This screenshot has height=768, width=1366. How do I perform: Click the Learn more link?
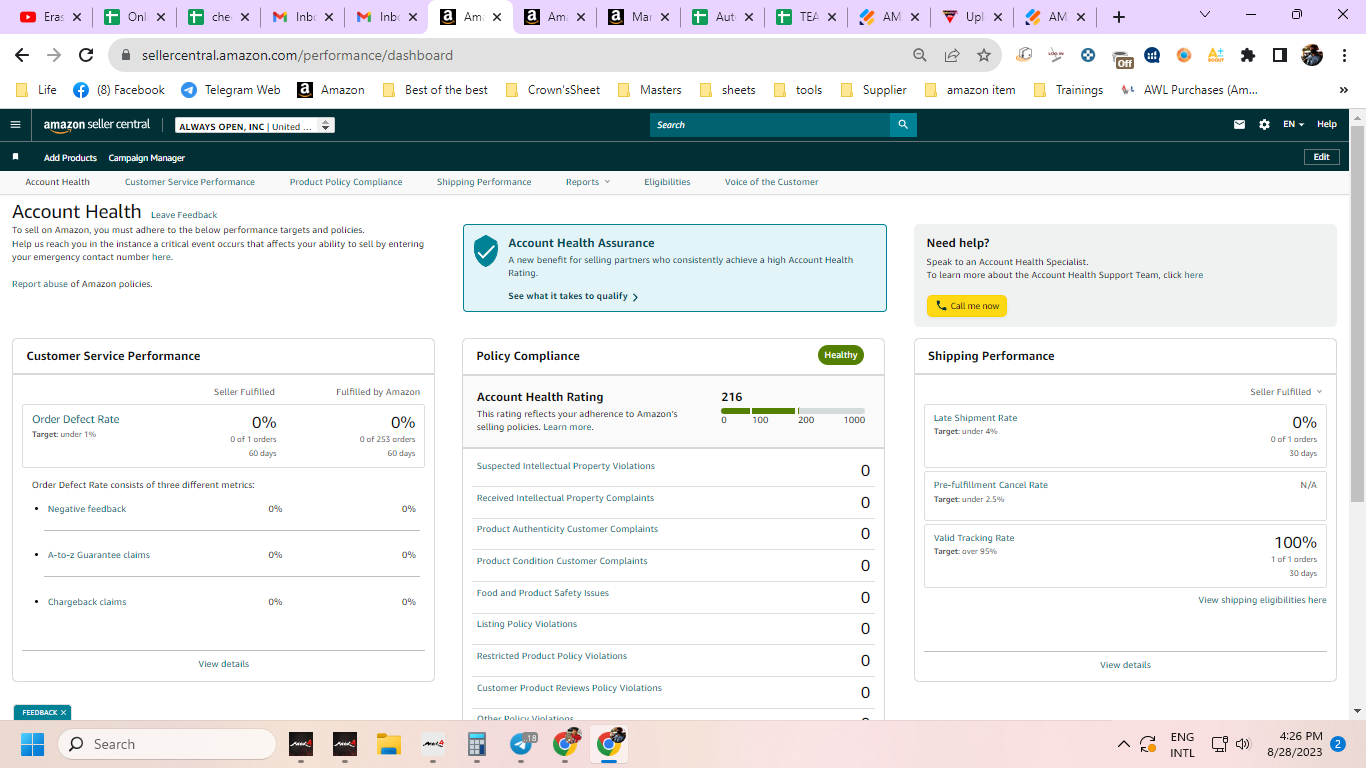point(568,427)
